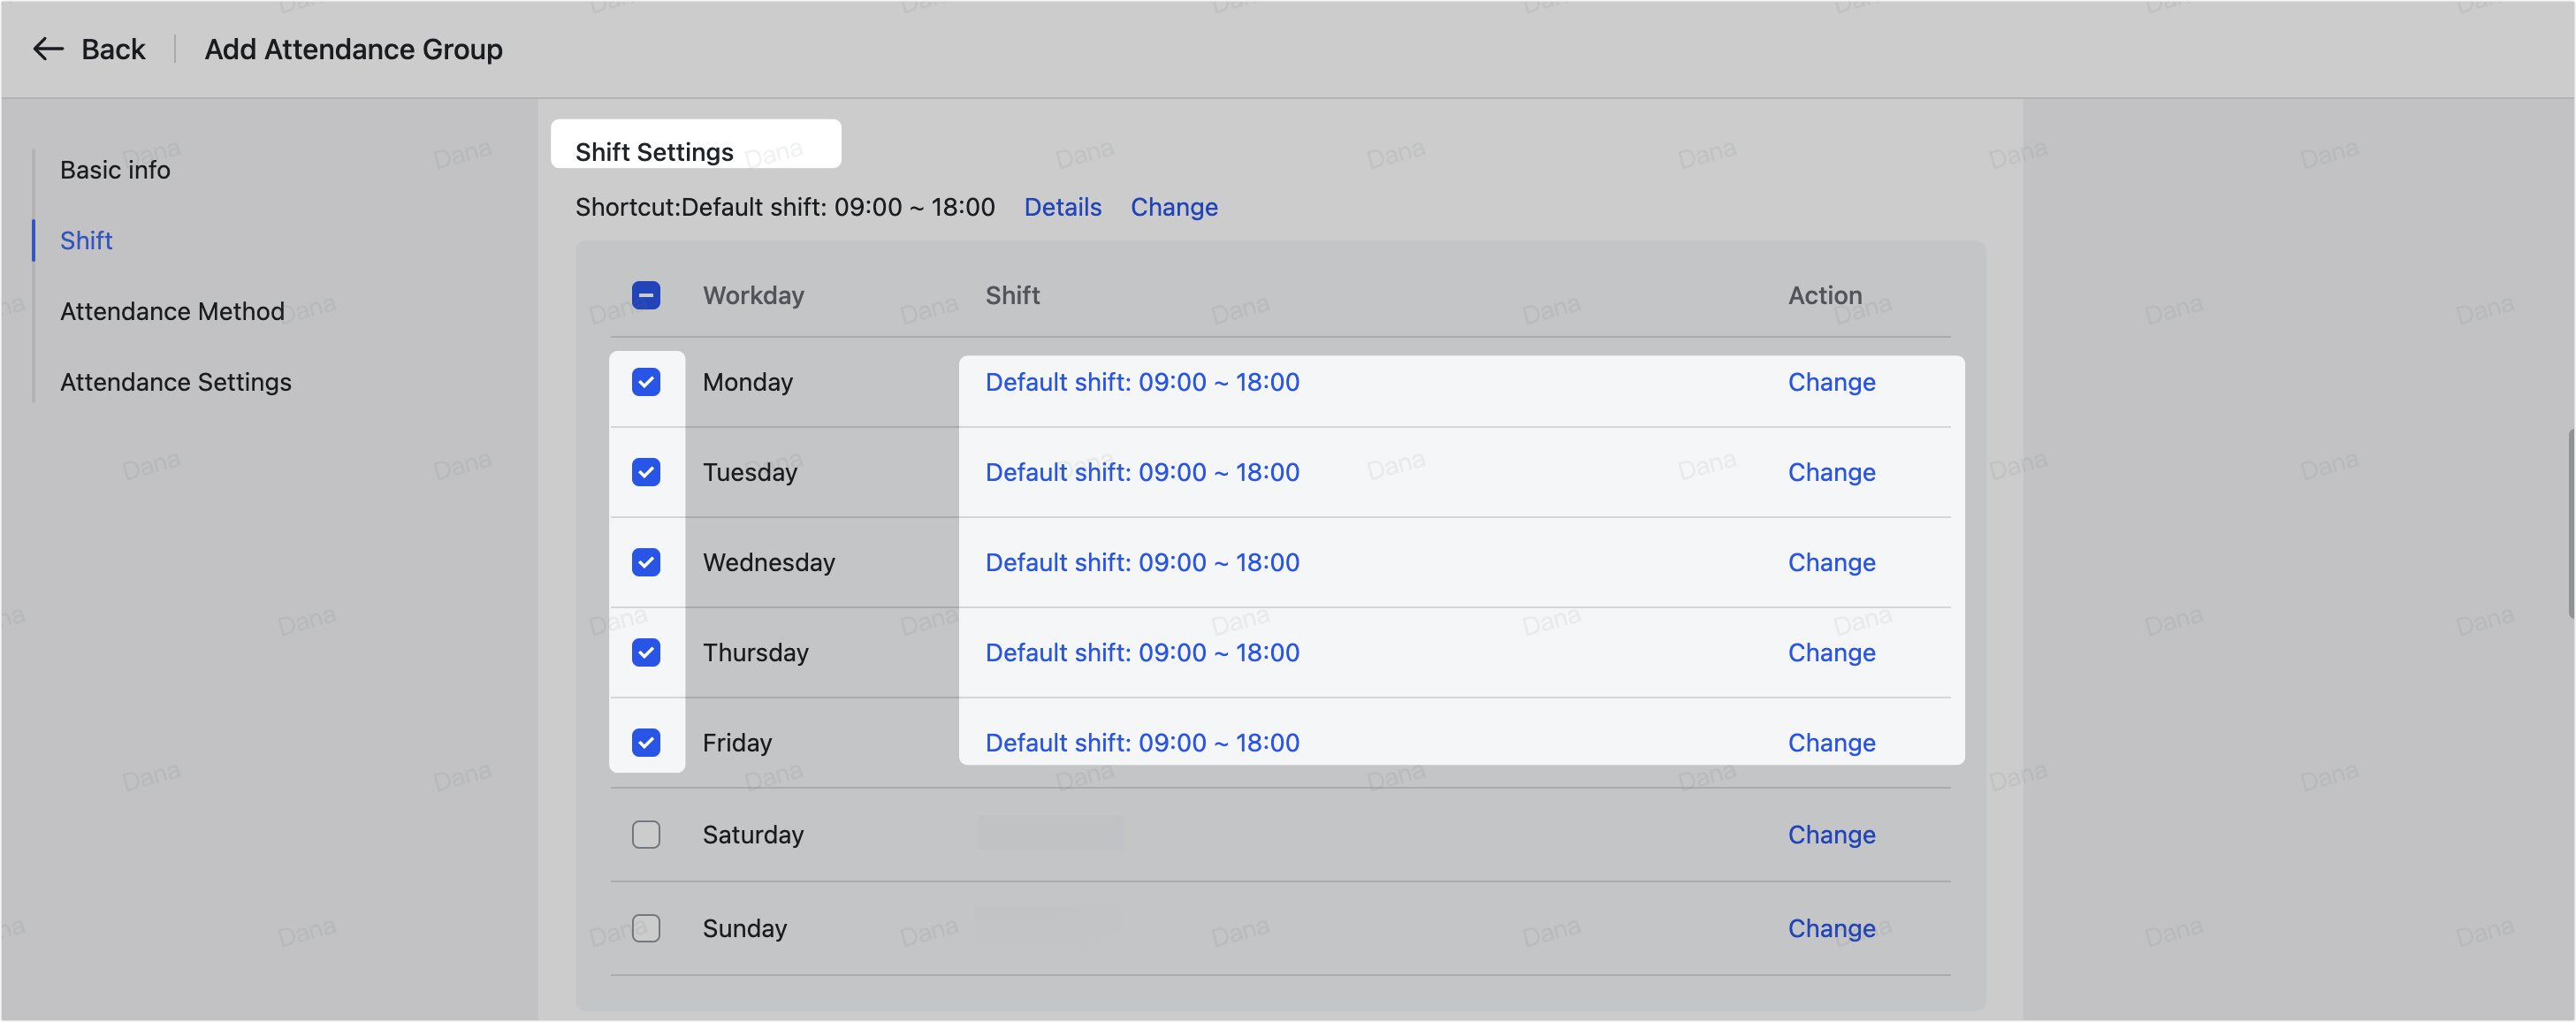Image resolution: width=2576 pixels, height=1022 pixels.
Task: Select the Shift section in the sidebar
Action: [86, 240]
